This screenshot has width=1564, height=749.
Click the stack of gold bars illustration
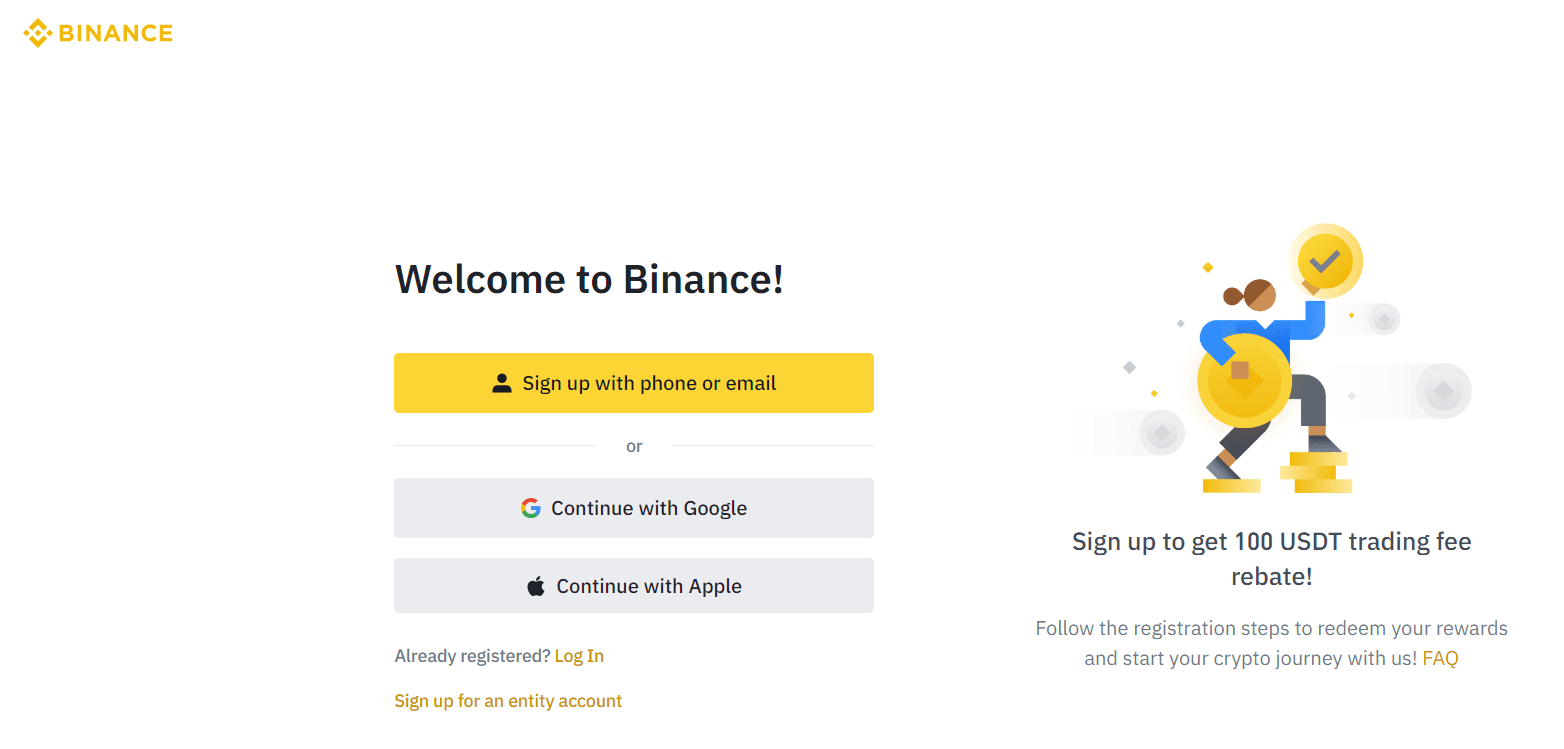(1318, 472)
